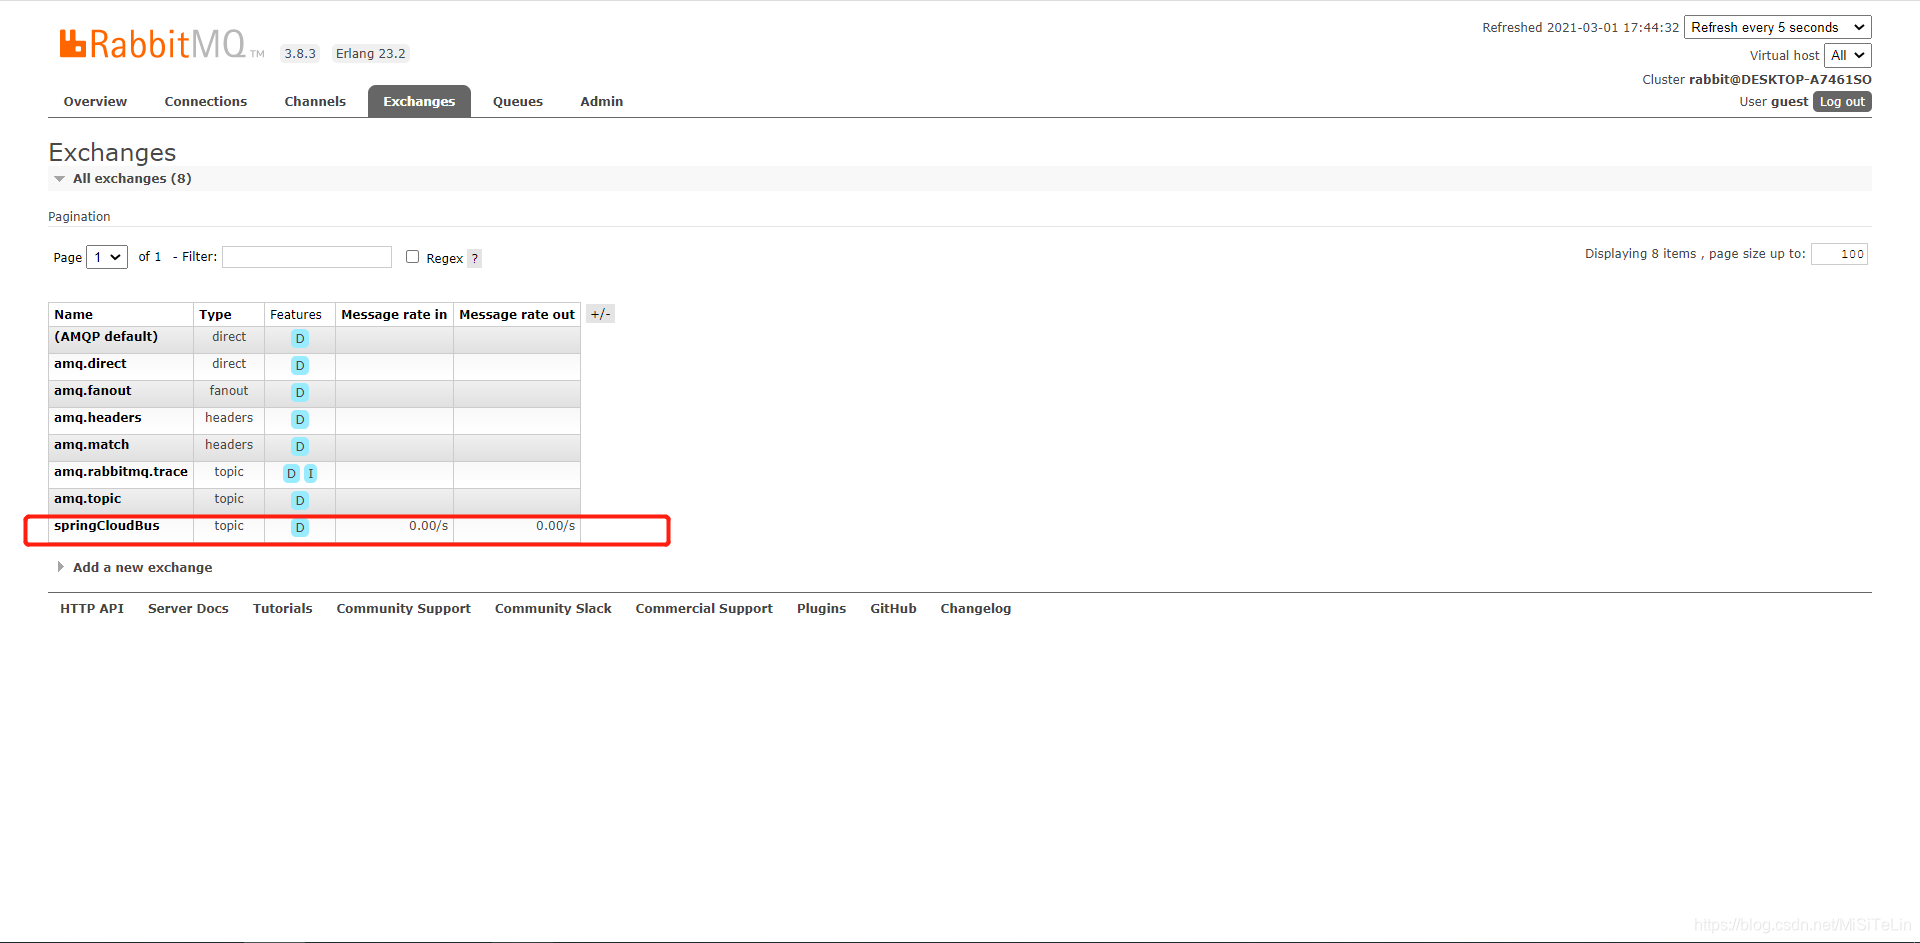Open the amq.topic exchange

pos(87,499)
